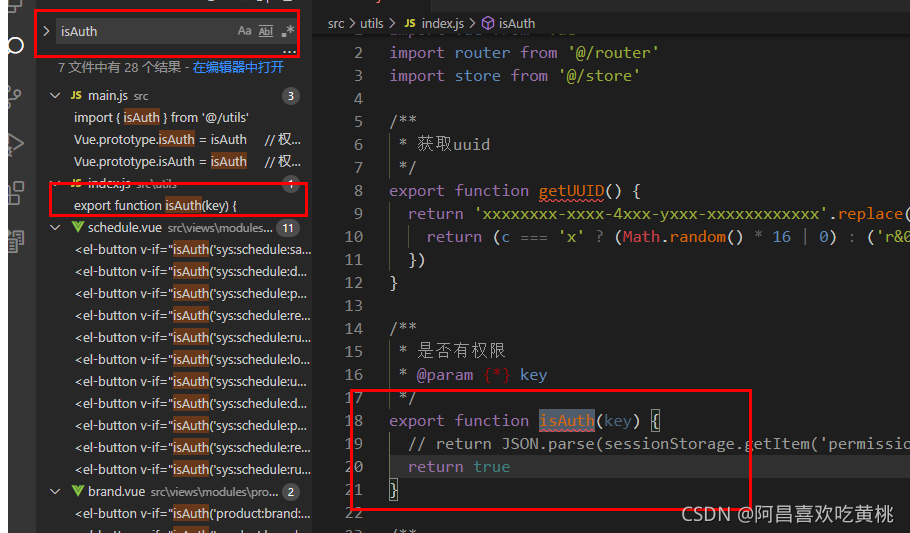Viewport: 910px width, 533px height.
Task: Click line number 18 in the gutter
Action: [353, 421]
